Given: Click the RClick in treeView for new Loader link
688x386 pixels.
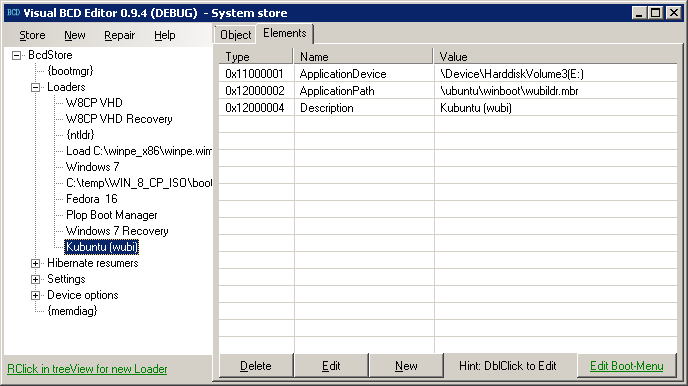Looking at the screenshot, I should [87, 369].
